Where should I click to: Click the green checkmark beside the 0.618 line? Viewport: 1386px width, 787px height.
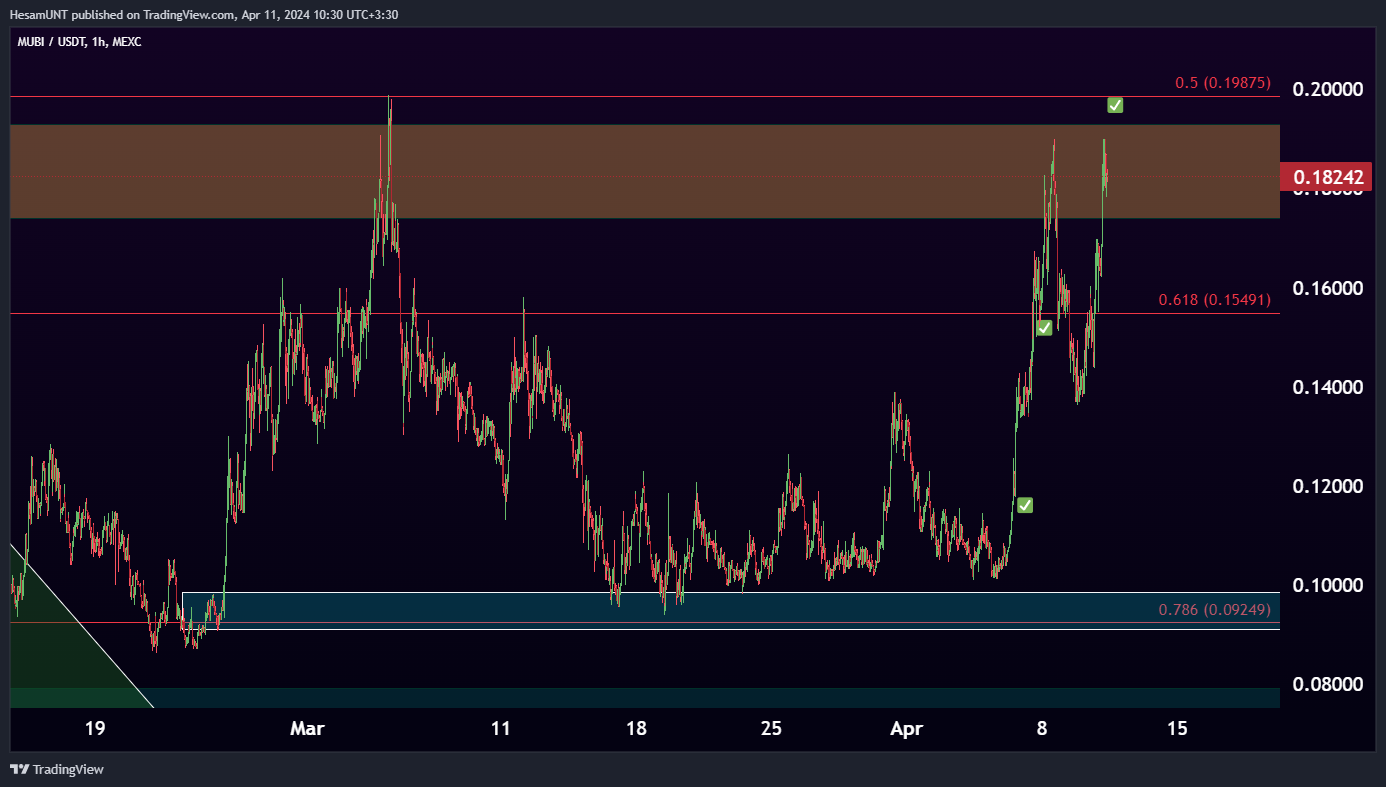pos(1044,328)
